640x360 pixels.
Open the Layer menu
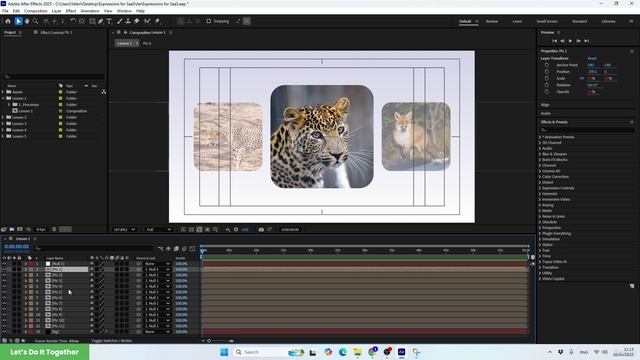(x=57, y=11)
